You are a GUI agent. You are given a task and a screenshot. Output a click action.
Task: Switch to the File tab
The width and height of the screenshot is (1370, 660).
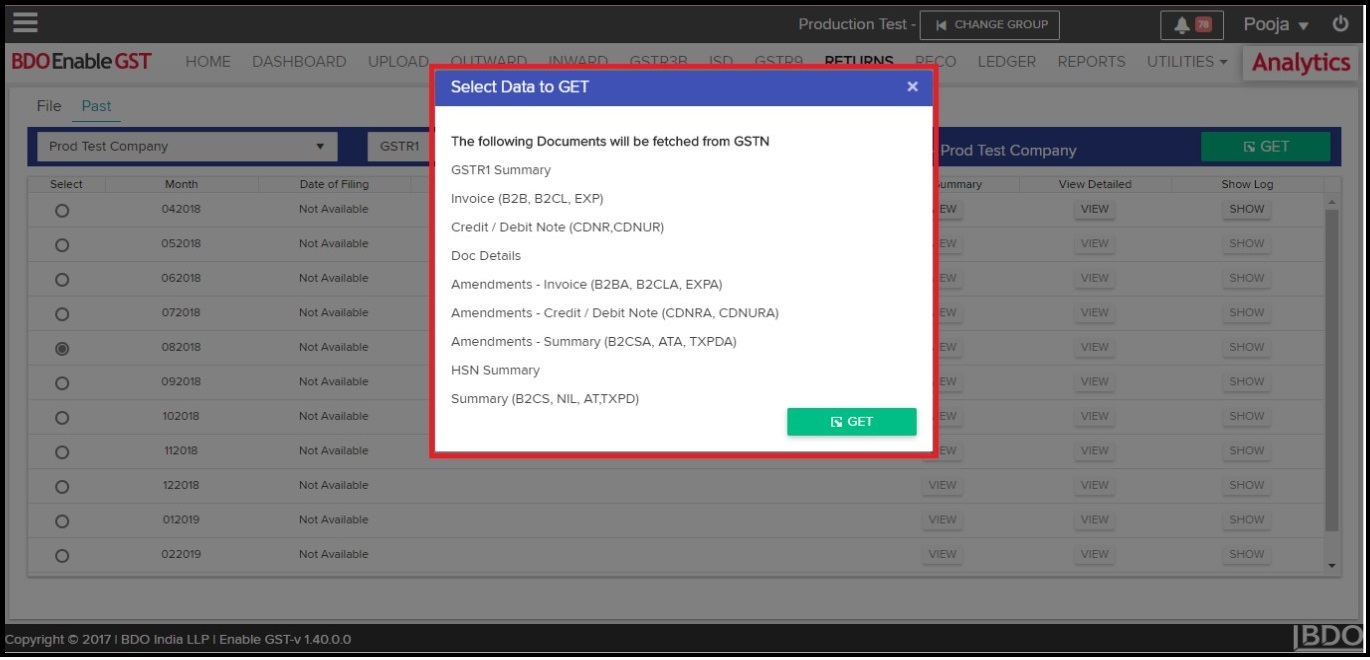click(x=49, y=106)
